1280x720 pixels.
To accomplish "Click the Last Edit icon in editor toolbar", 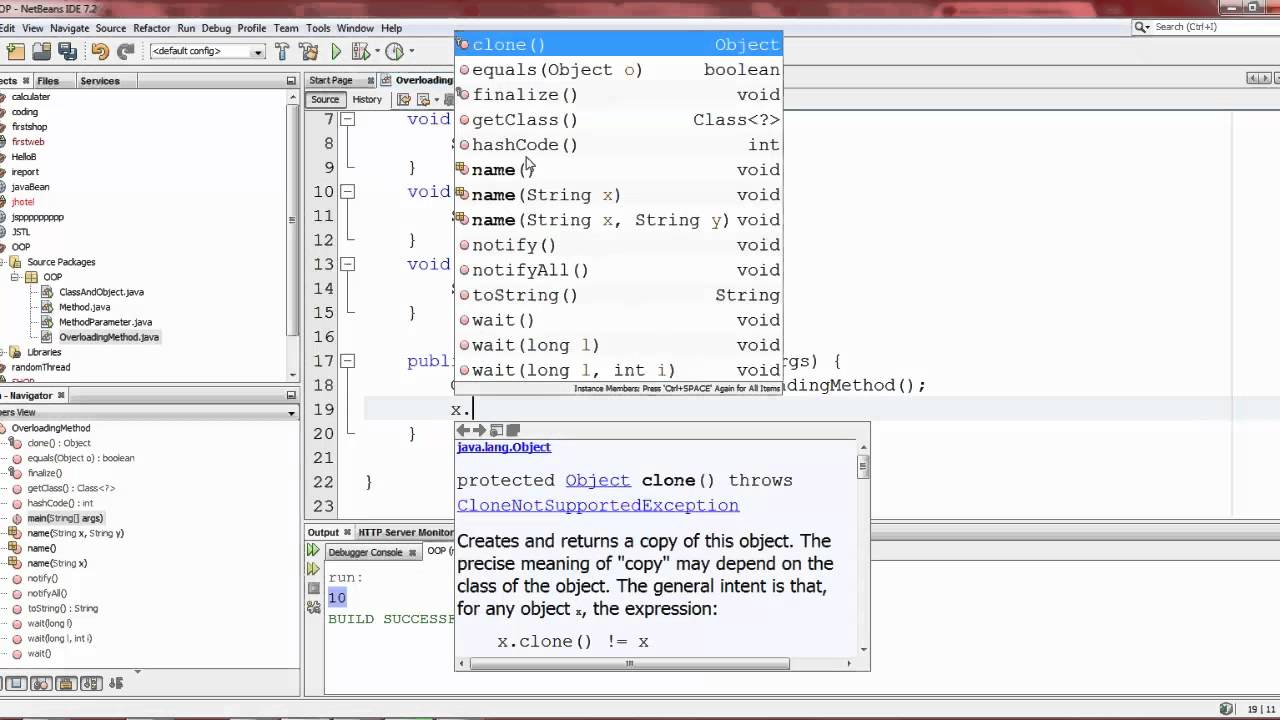I will pos(404,99).
